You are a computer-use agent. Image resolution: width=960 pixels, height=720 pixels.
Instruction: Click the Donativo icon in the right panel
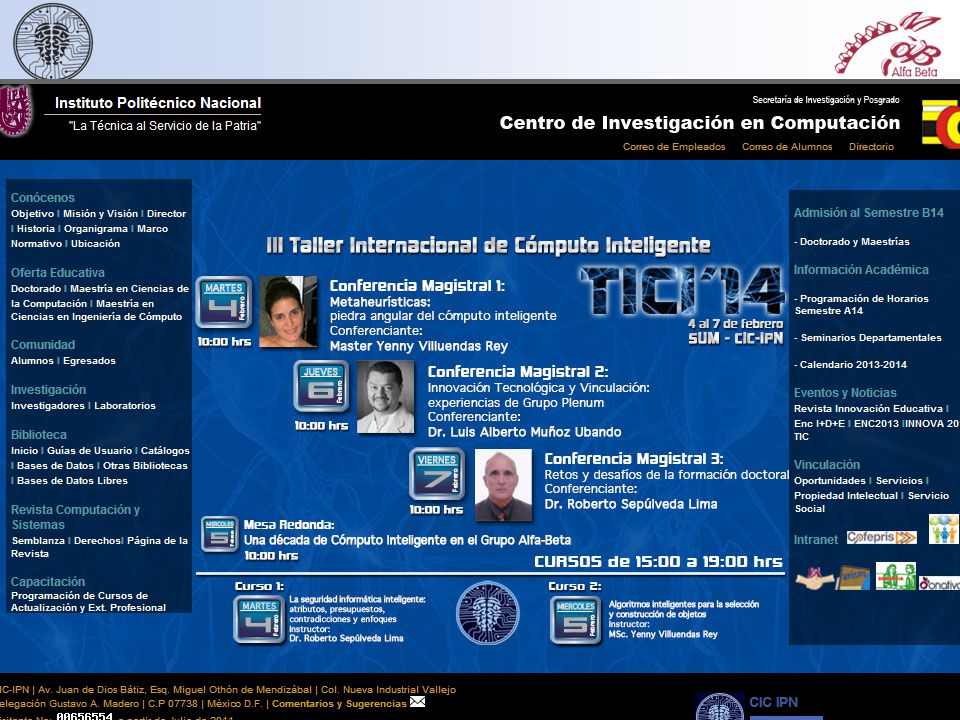tap(939, 583)
